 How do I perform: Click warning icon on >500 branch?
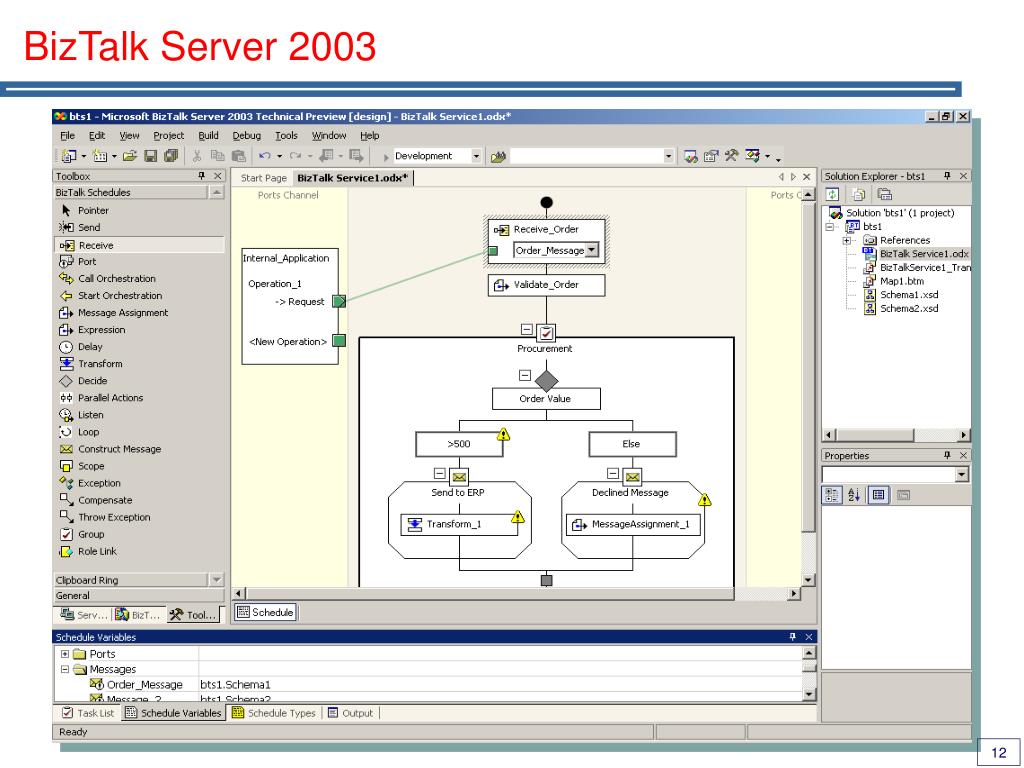[x=503, y=434]
